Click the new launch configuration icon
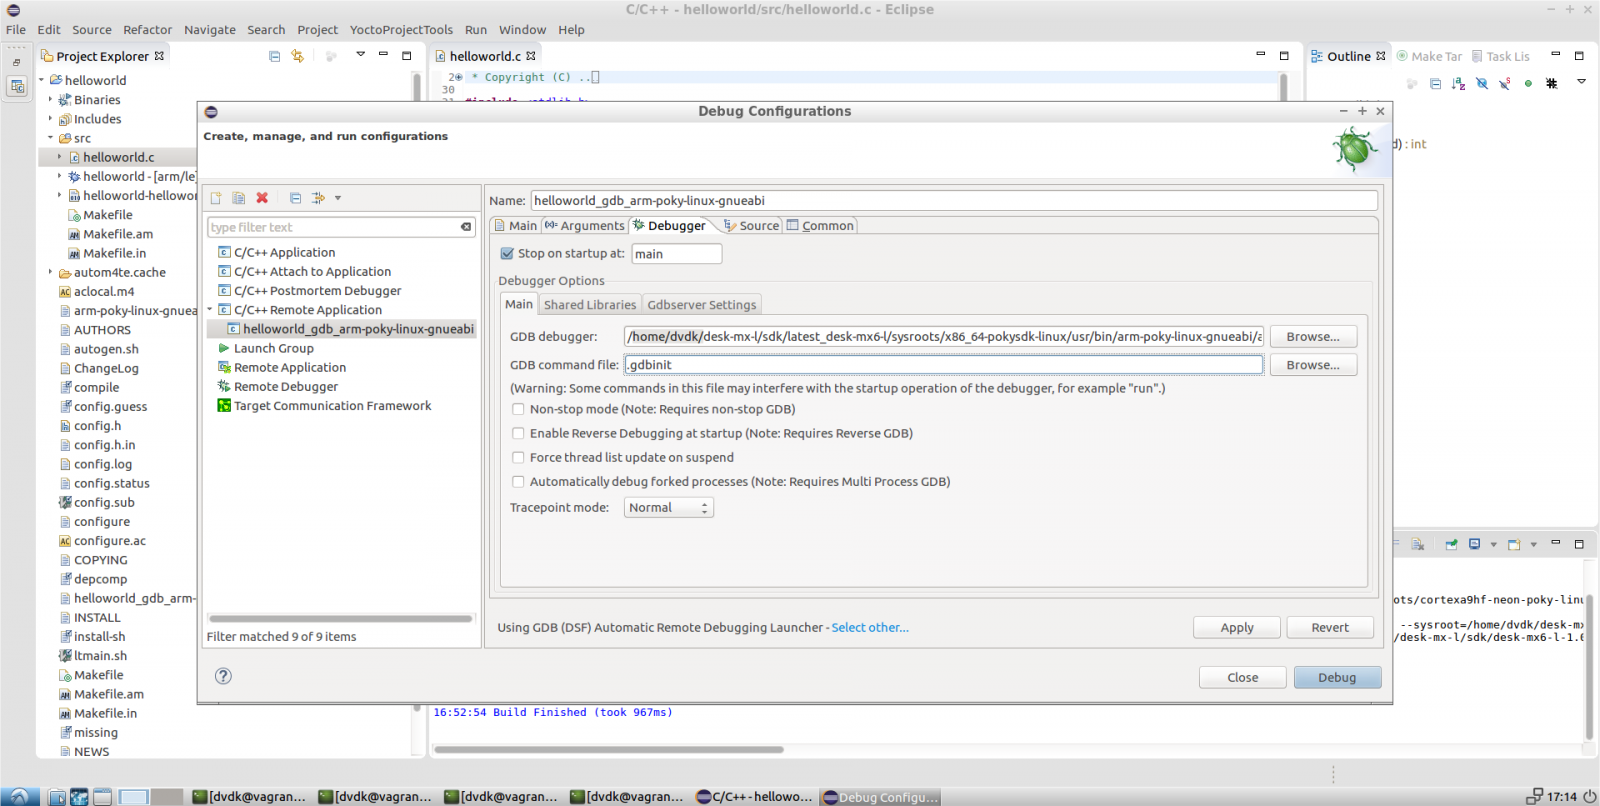Image resolution: width=1600 pixels, height=806 pixels. pos(216,198)
